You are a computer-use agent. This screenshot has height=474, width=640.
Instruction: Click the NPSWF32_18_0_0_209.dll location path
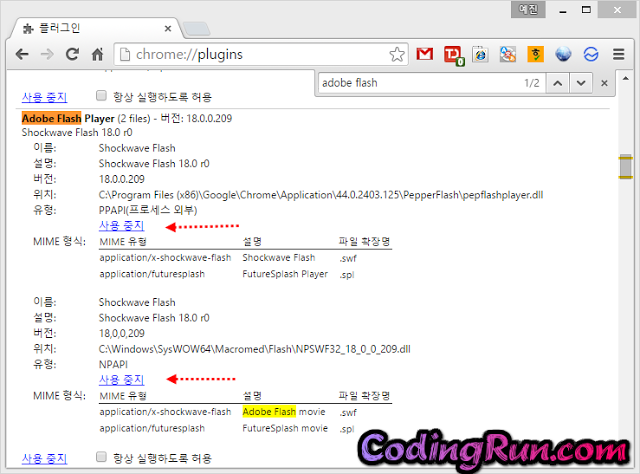[255, 349]
